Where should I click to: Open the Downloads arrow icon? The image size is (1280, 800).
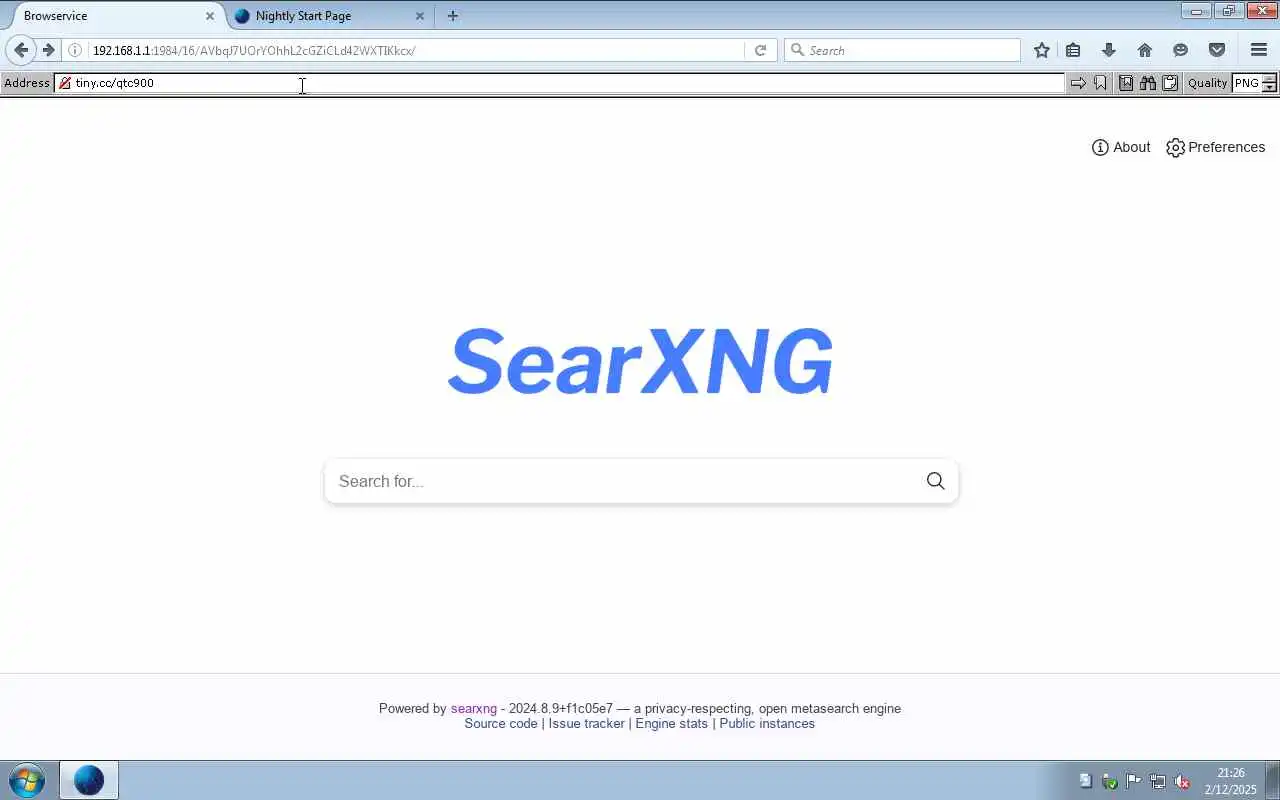coord(1109,50)
